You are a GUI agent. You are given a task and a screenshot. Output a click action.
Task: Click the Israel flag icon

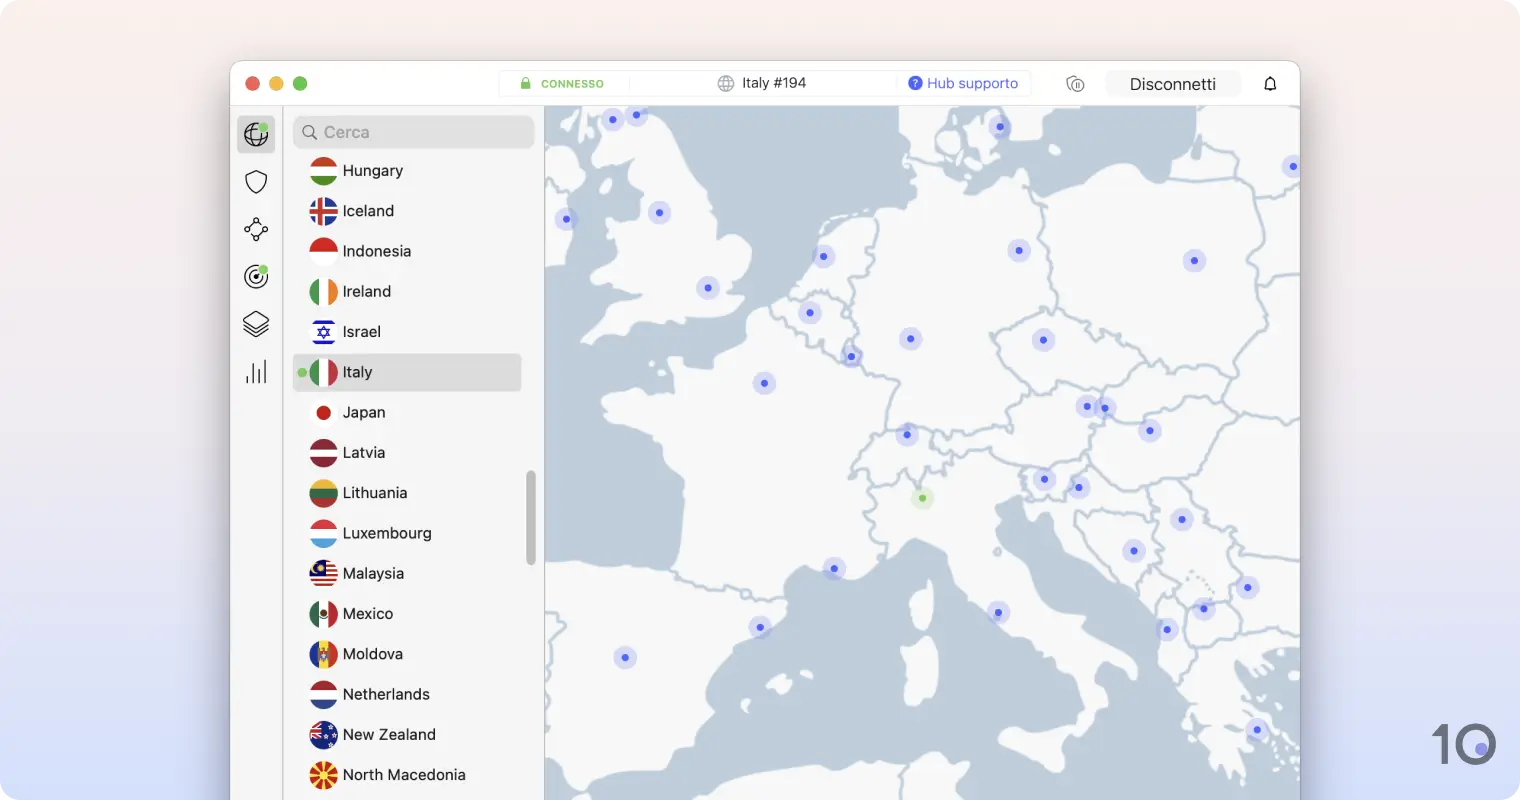(x=323, y=332)
